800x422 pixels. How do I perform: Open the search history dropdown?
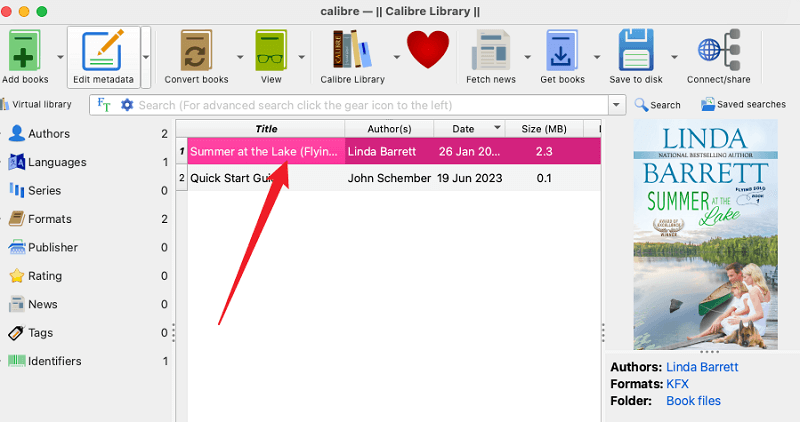click(616, 105)
